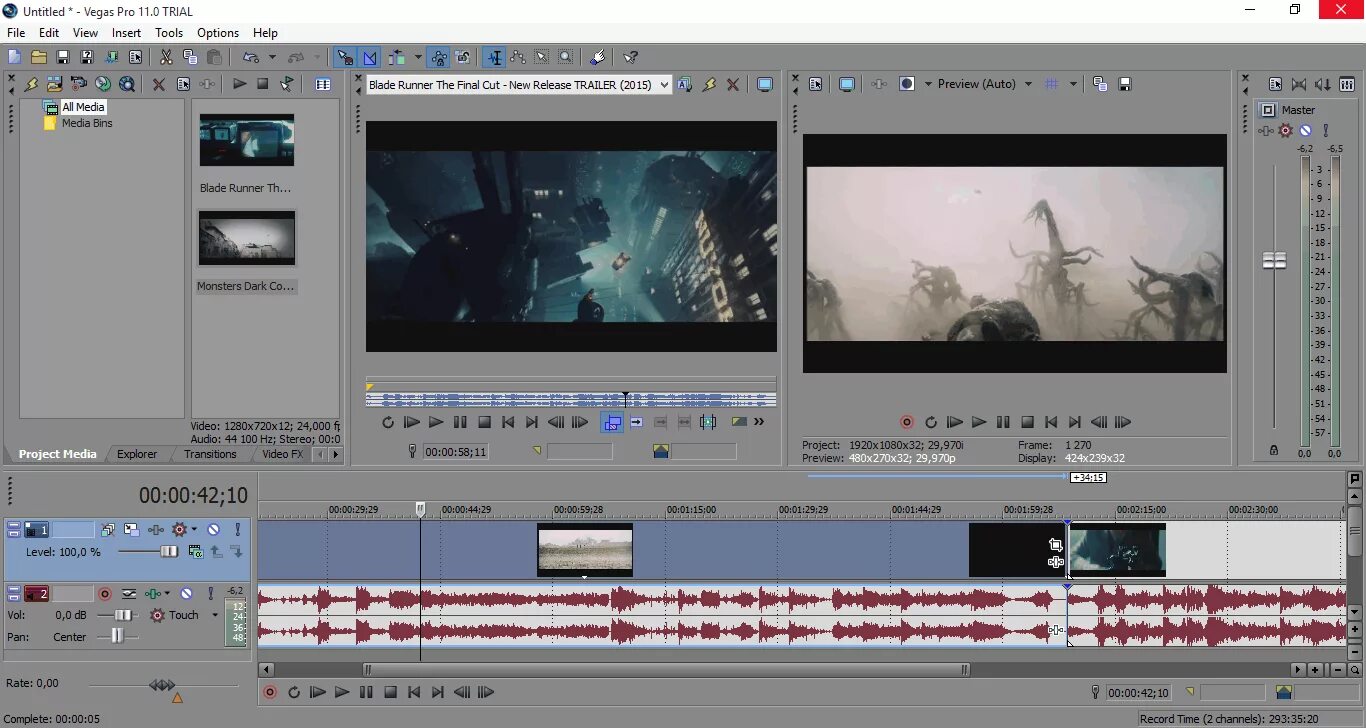Click Record in the bottom transport controls
This screenshot has width=1366, height=728.
(270, 691)
